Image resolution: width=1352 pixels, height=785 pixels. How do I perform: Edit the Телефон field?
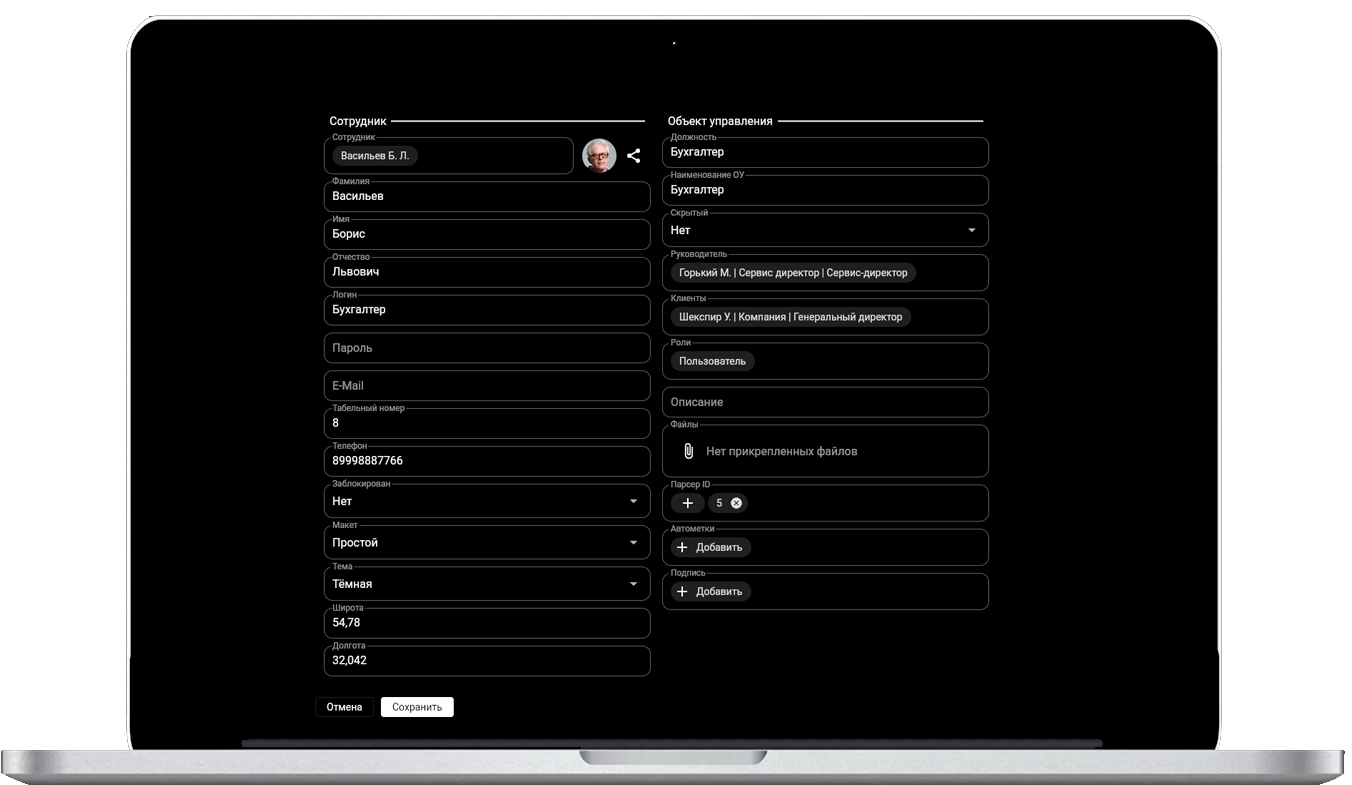tap(487, 461)
